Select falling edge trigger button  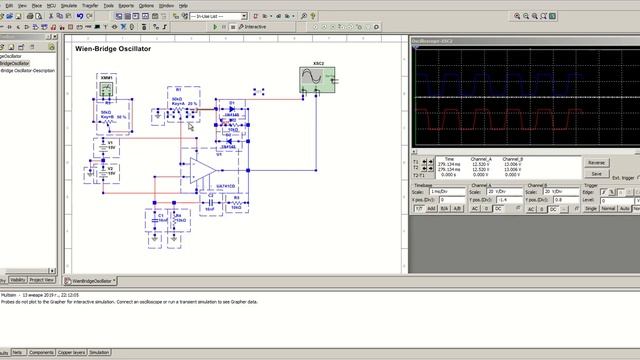[612, 192]
